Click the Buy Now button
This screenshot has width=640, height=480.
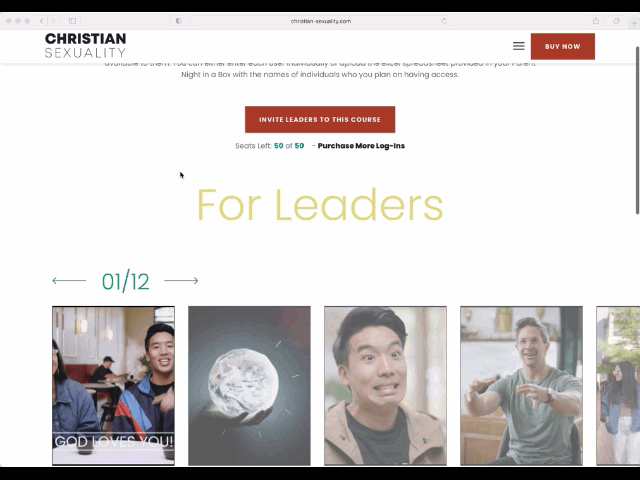pos(562,46)
